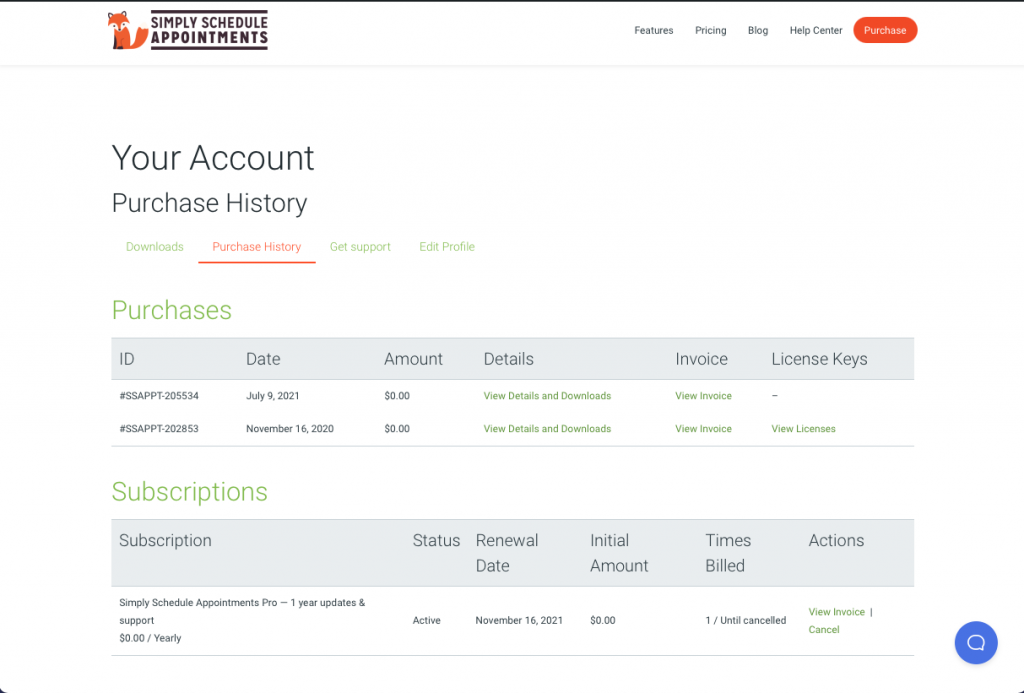View Invoice for November 16, 2020 purchase
The height and width of the screenshot is (693, 1024).
703,429
